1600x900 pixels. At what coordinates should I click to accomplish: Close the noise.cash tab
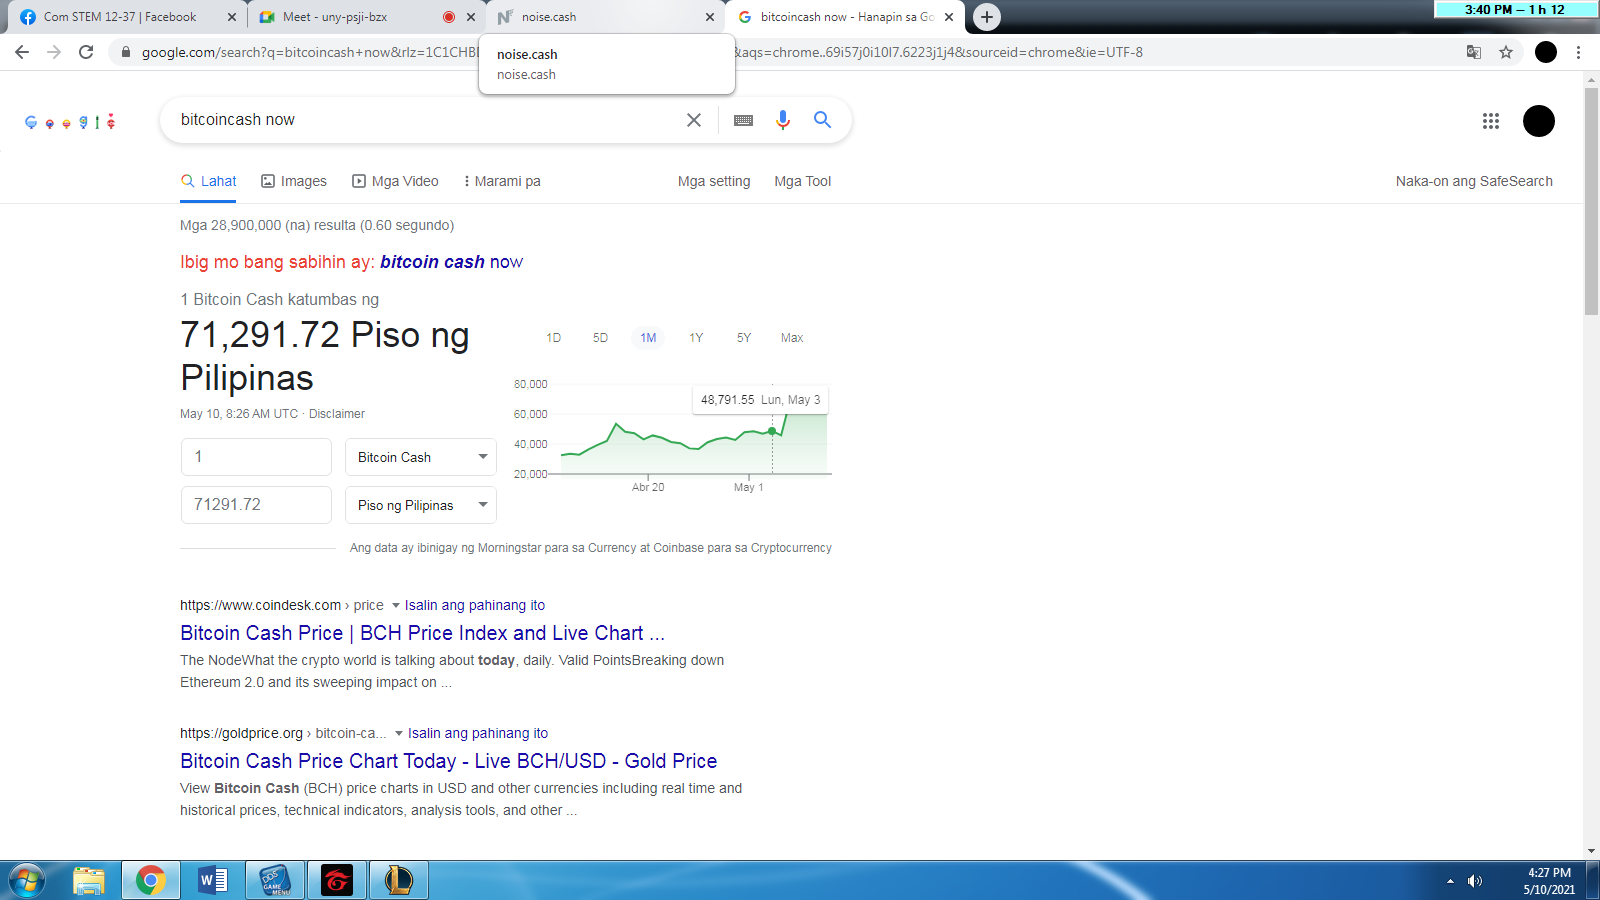(x=710, y=17)
